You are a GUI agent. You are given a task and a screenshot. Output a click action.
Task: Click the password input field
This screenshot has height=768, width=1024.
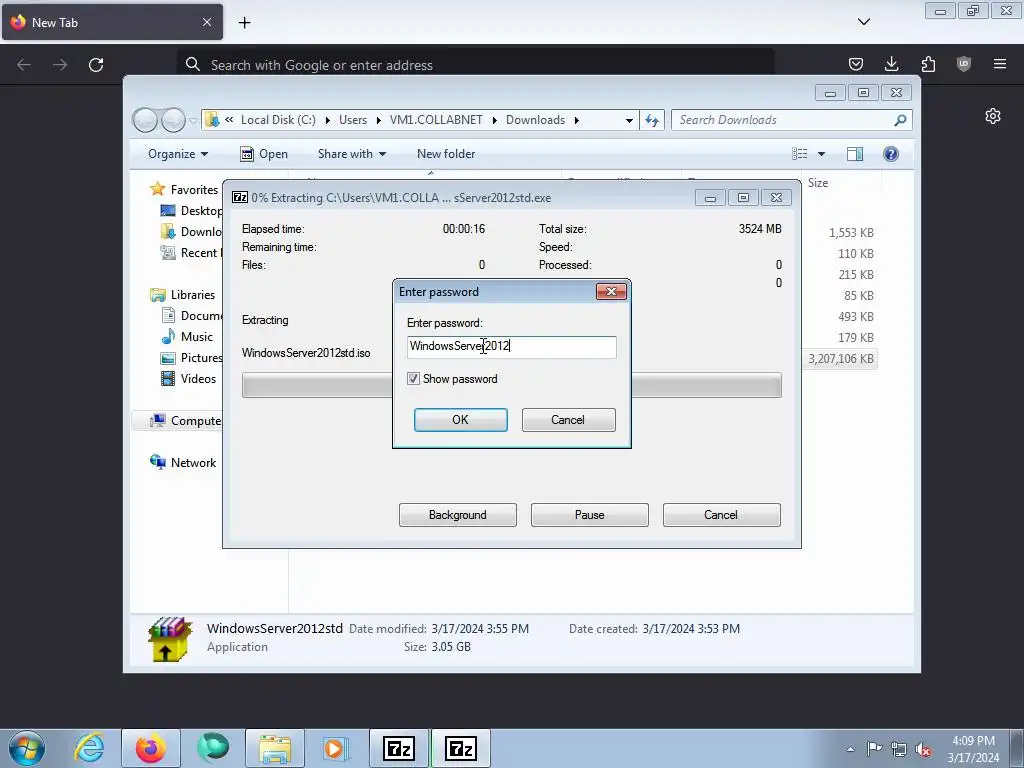[511, 347]
